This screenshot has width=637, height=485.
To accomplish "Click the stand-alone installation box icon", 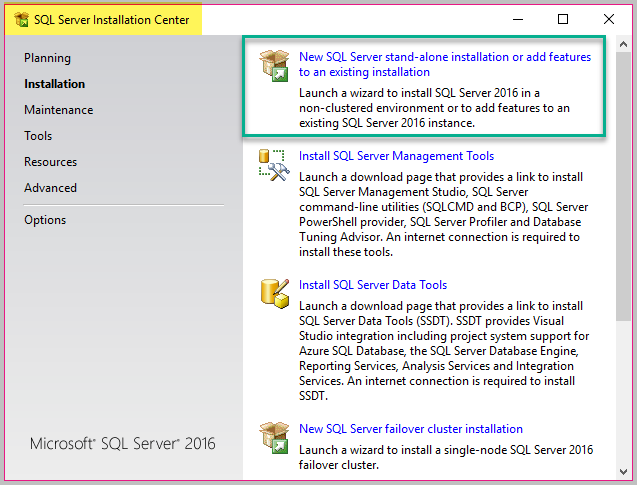I will click(274, 65).
